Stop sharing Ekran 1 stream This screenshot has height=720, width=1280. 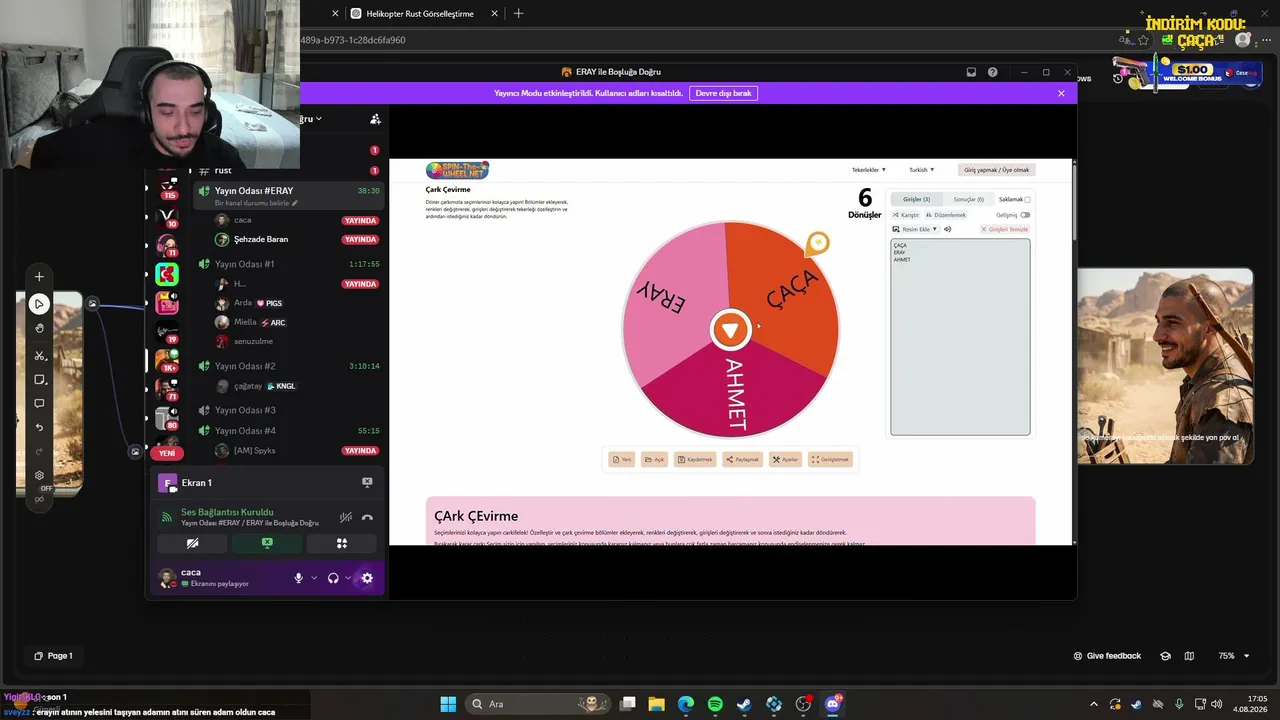[x=367, y=482]
